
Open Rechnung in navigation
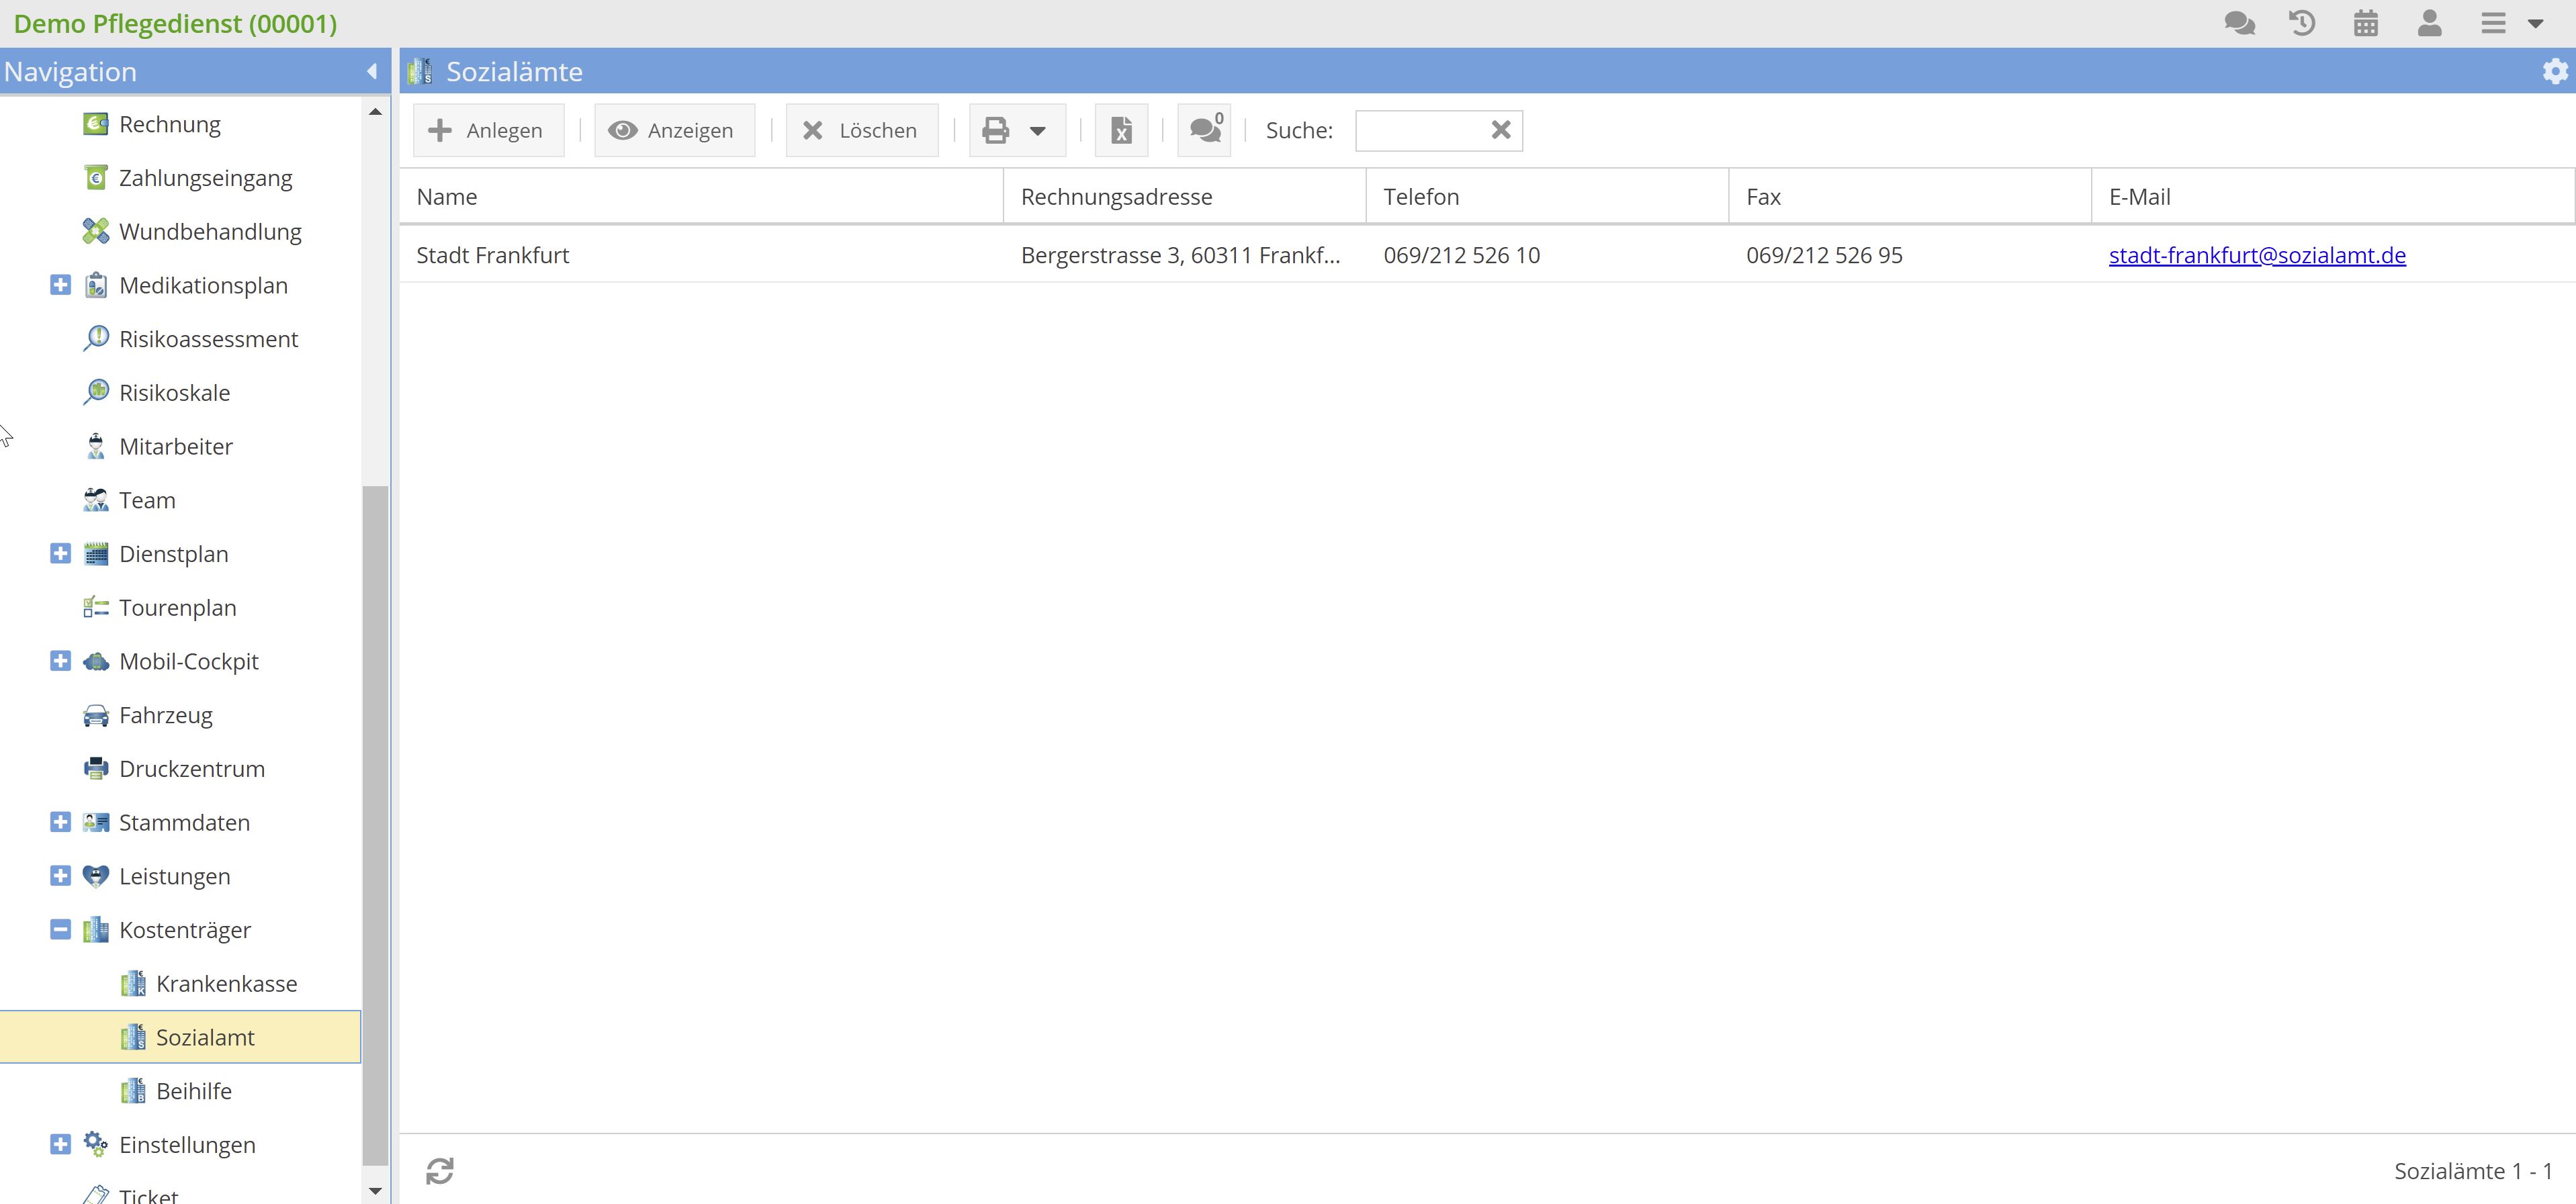pyautogui.click(x=169, y=124)
